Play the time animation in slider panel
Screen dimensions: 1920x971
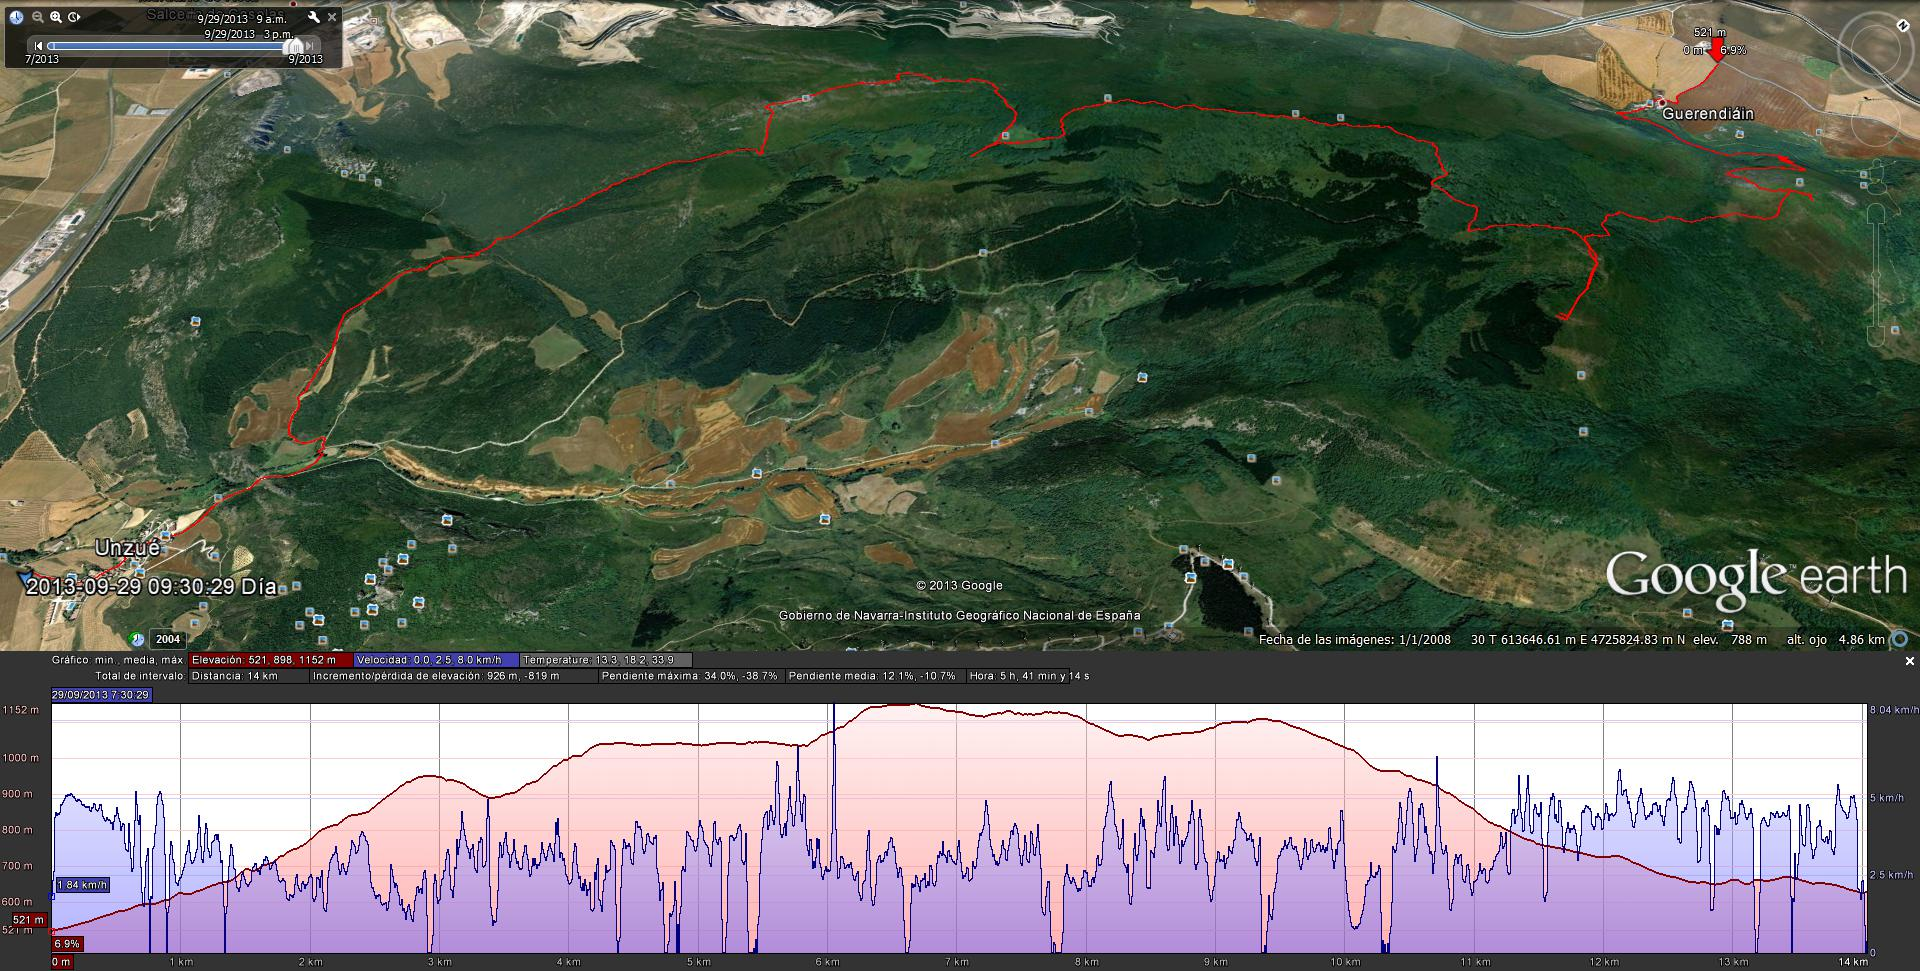pyautogui.click(x=74, y=17)
